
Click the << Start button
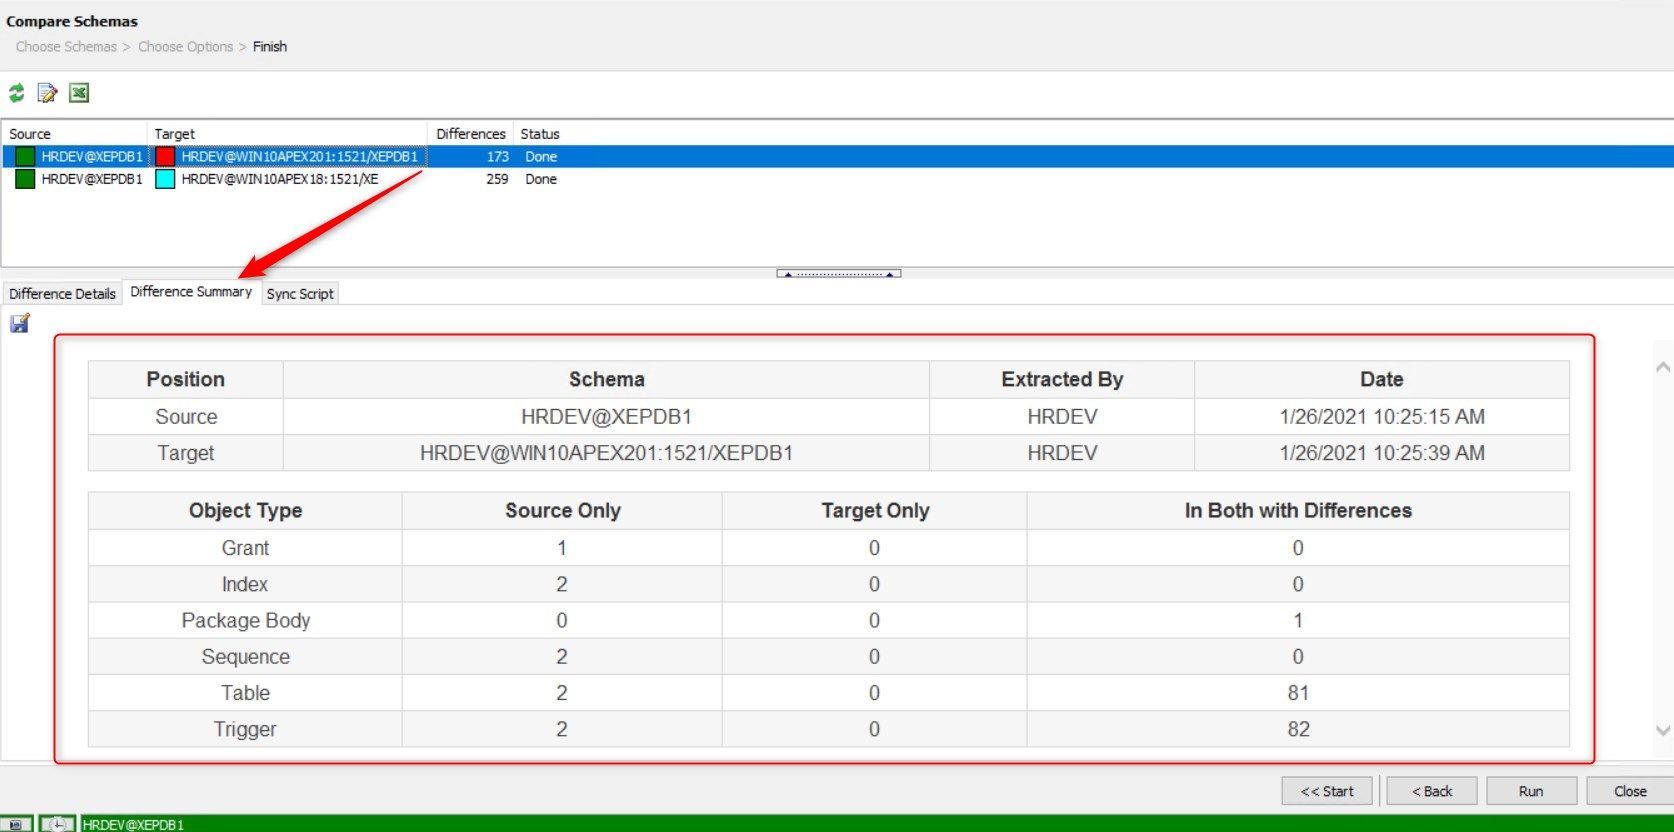tap(1327, 791)
